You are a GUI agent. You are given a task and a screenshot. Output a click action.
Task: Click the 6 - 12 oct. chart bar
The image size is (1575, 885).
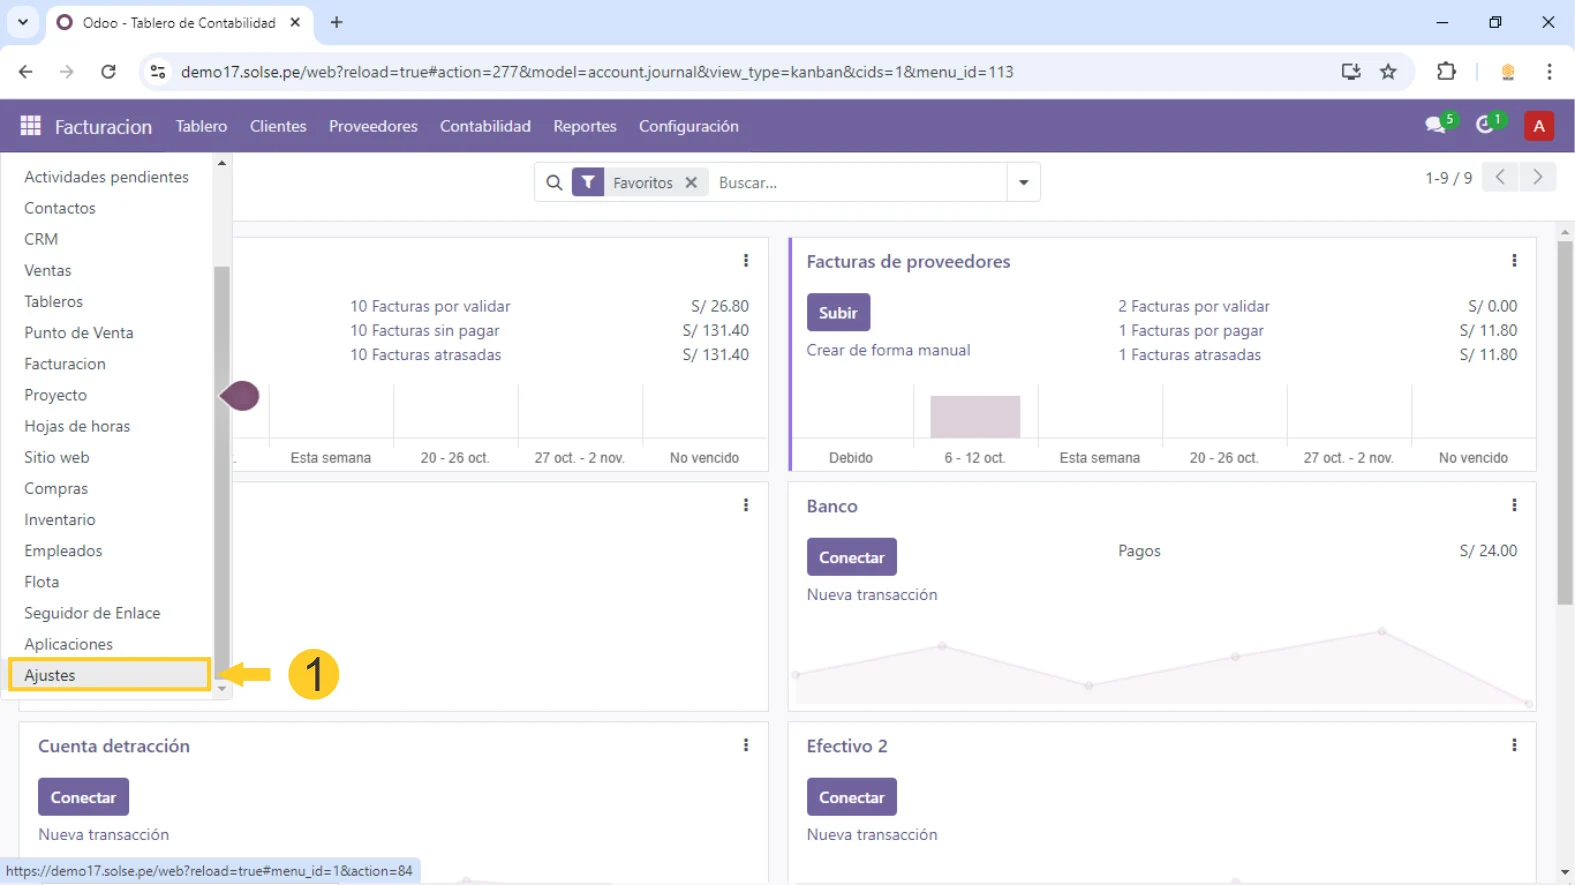[975, 417]
